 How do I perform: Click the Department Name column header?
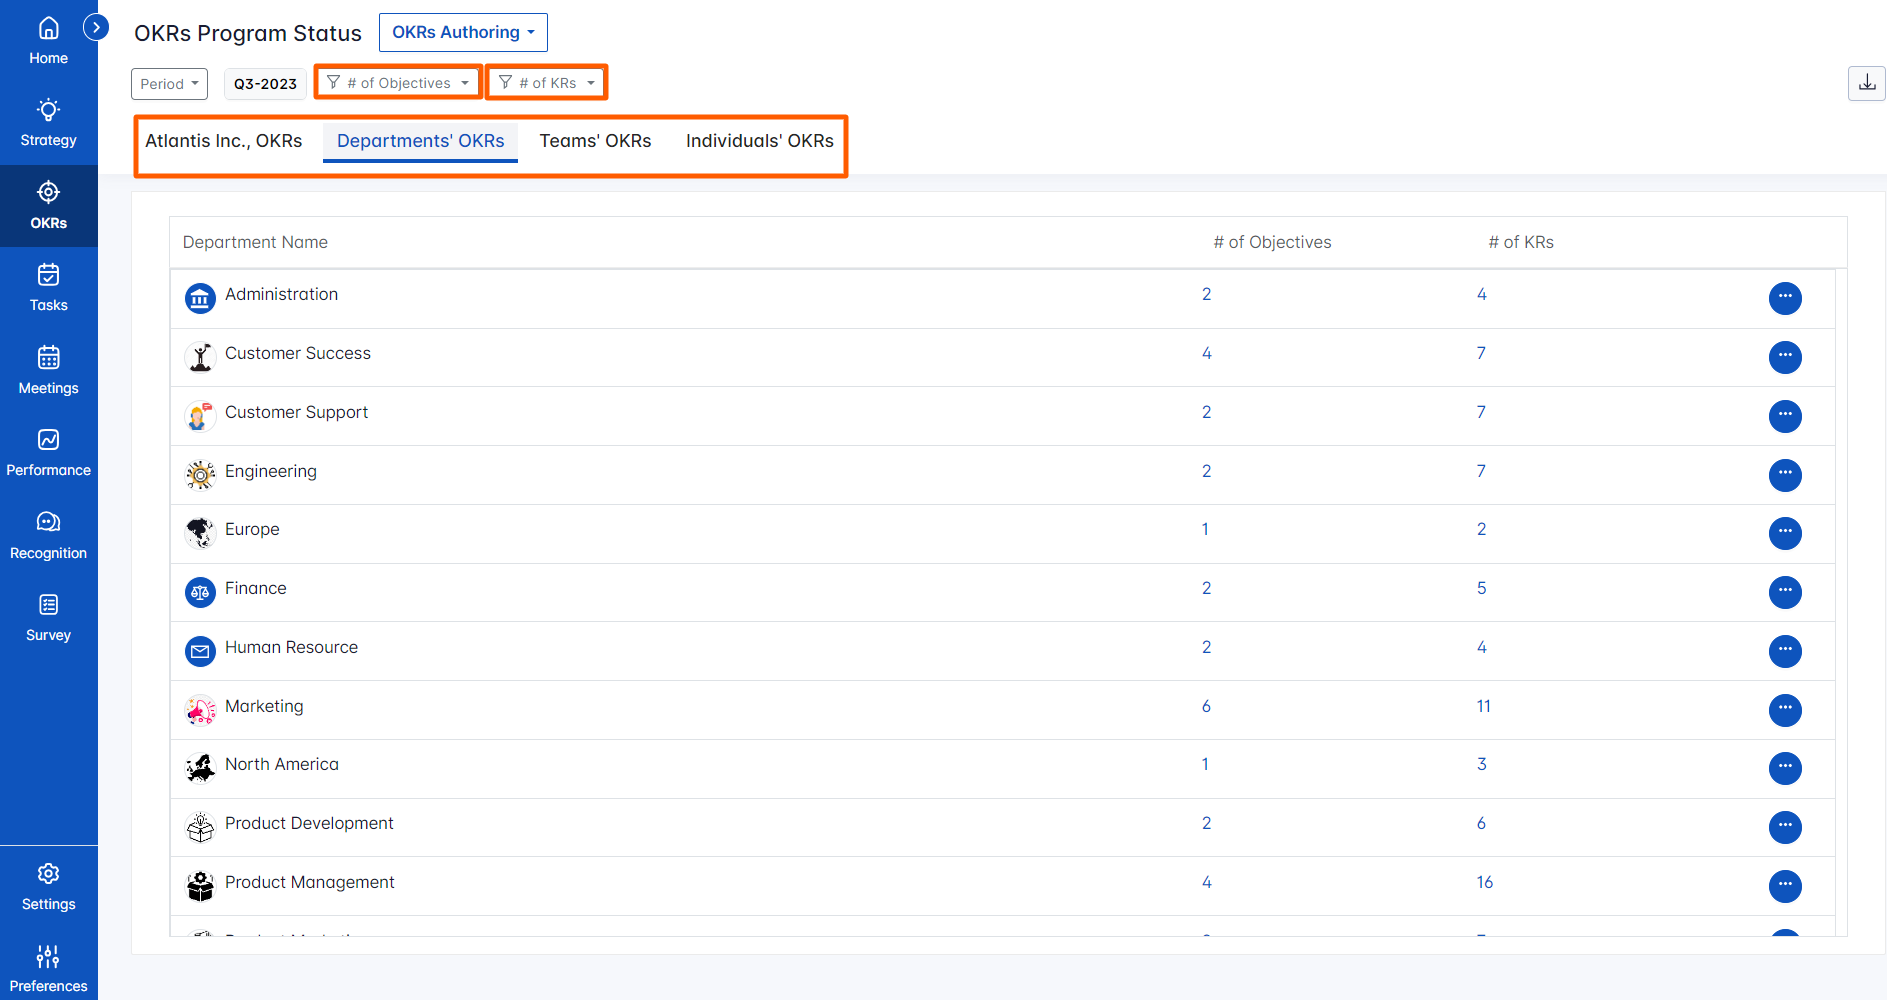point(255,242)
